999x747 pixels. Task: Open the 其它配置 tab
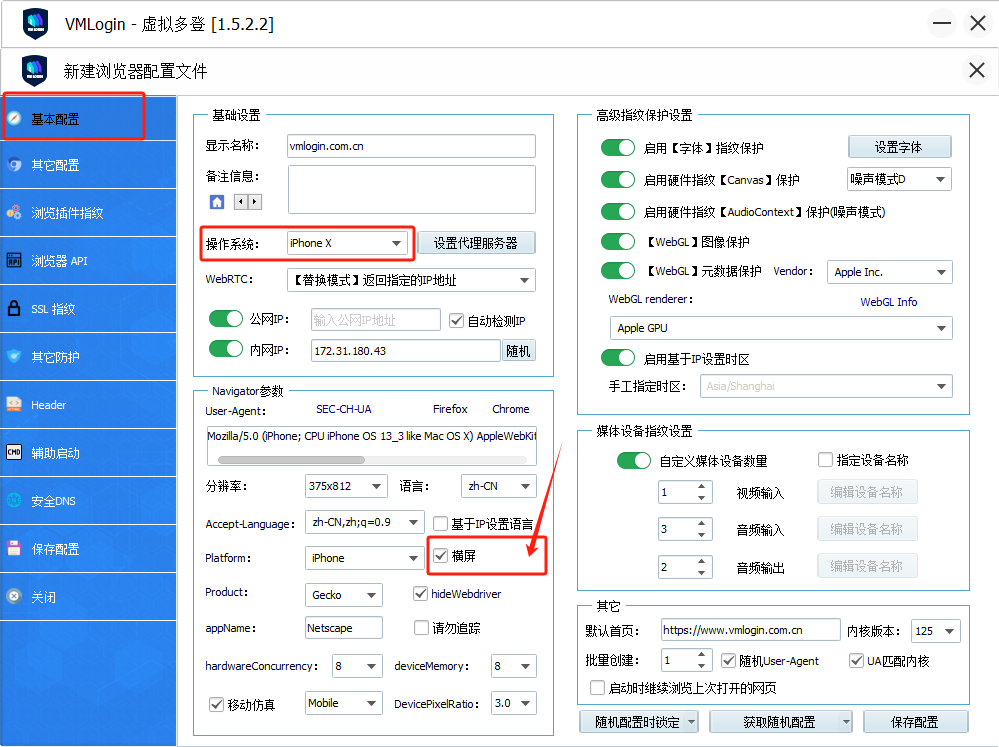pos(88,165)
